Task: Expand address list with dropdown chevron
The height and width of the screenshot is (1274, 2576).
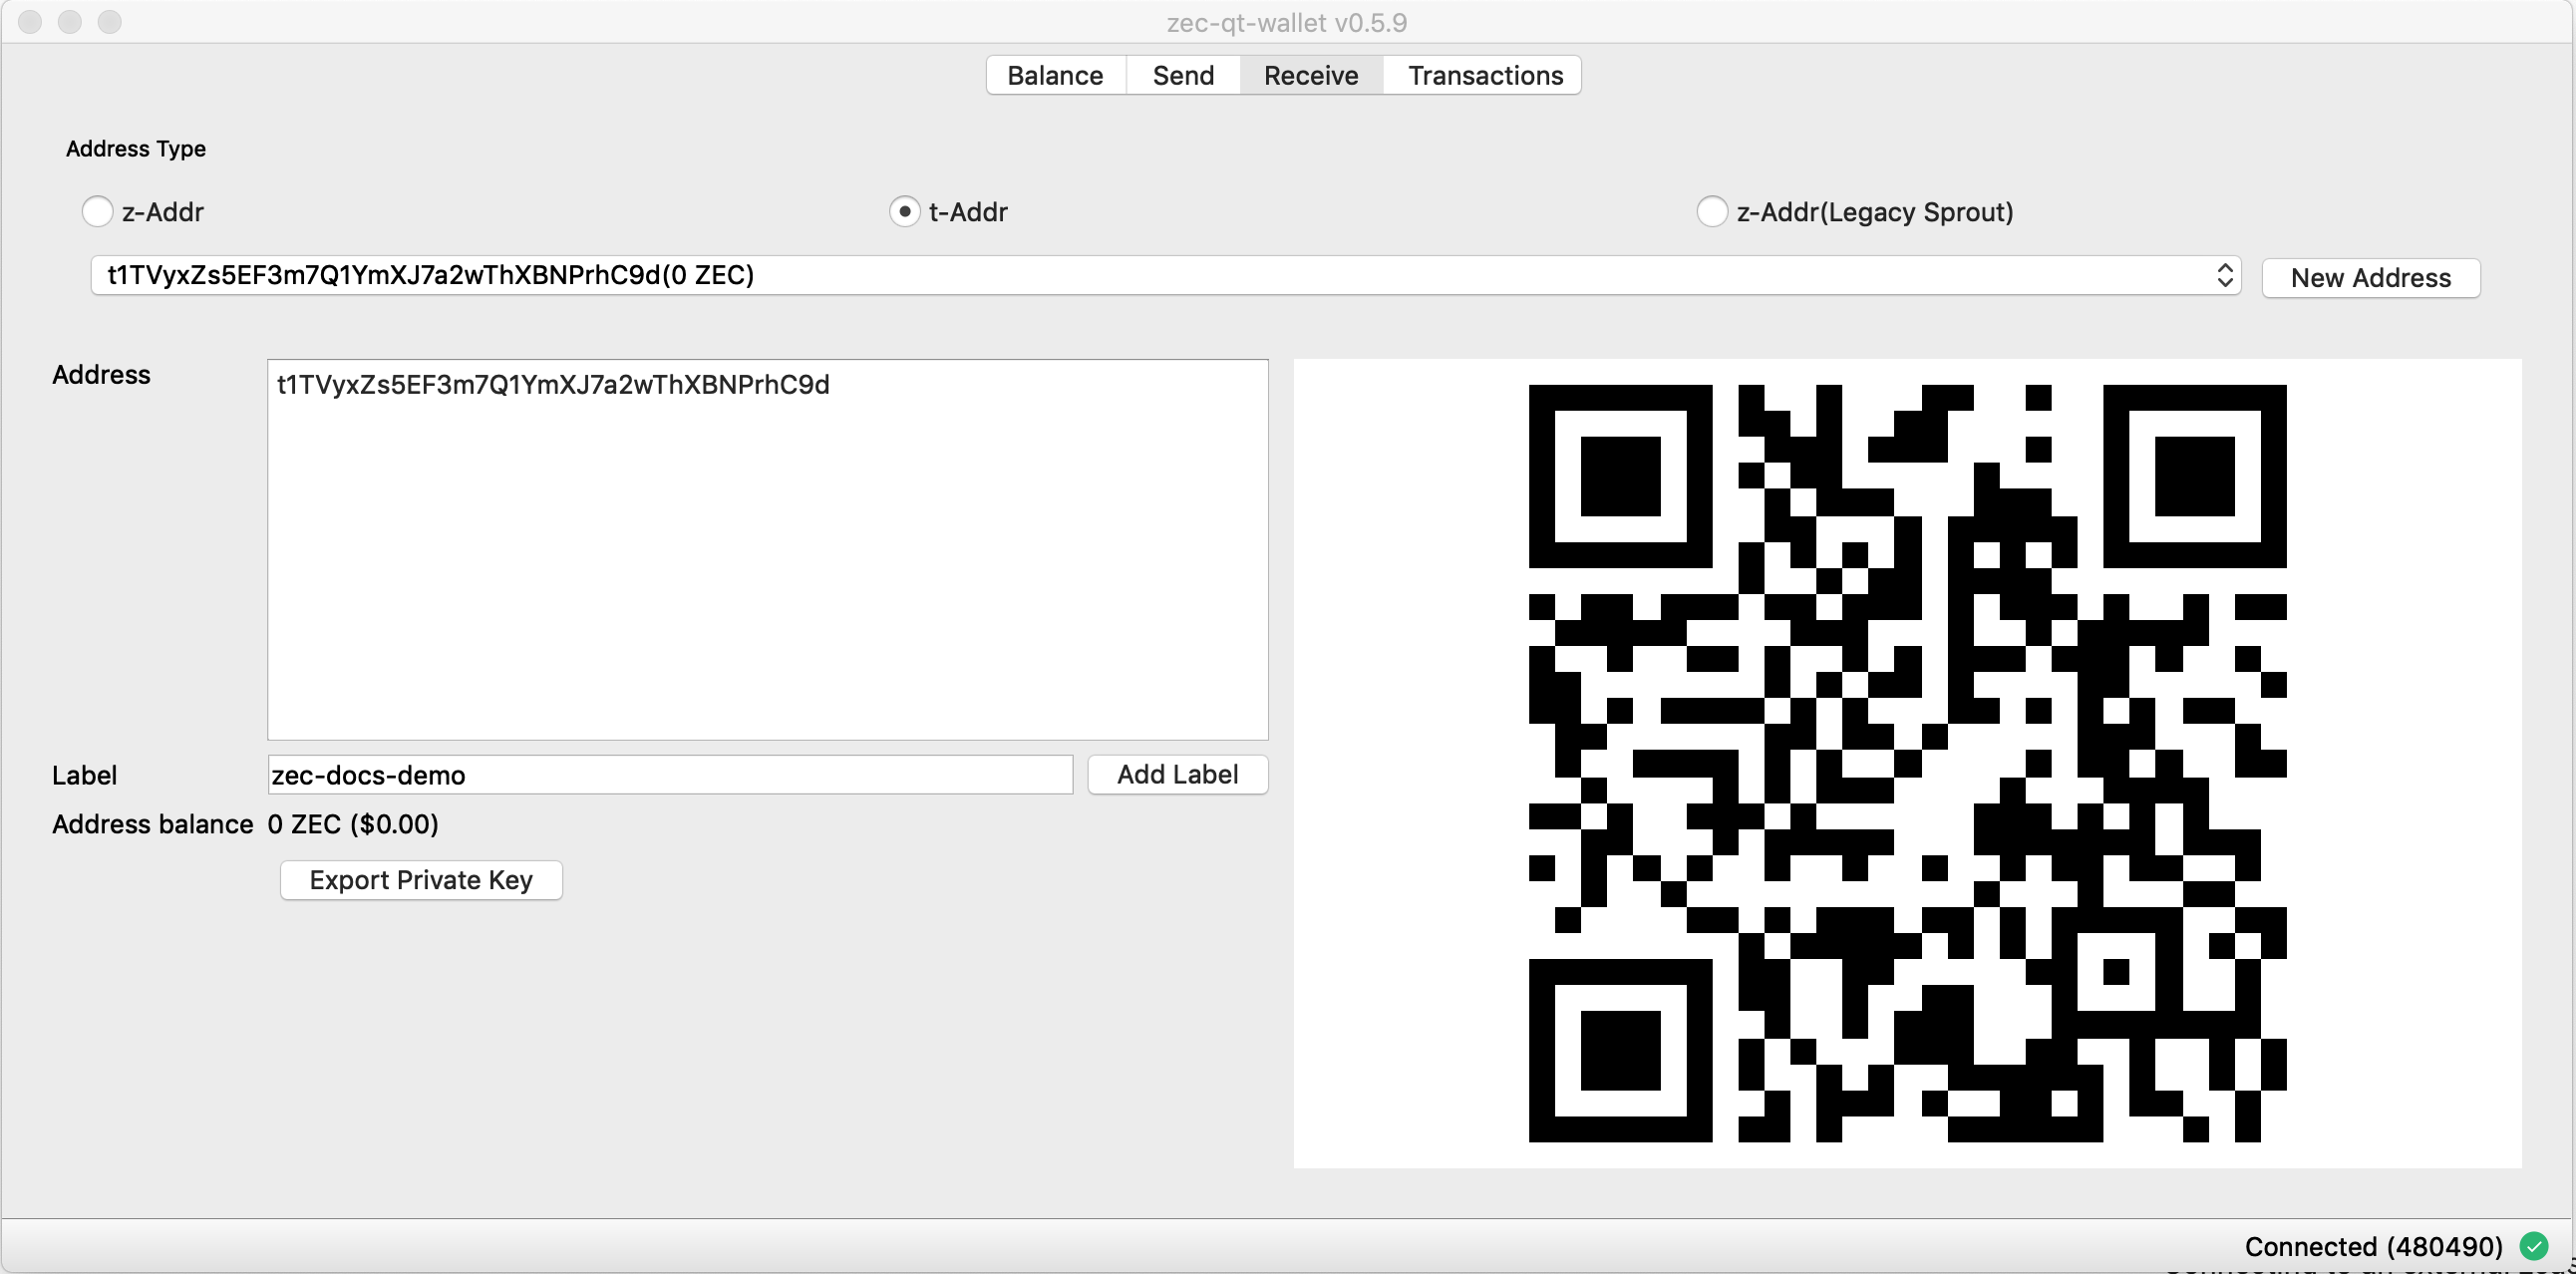Action: tap(2224, 274)
